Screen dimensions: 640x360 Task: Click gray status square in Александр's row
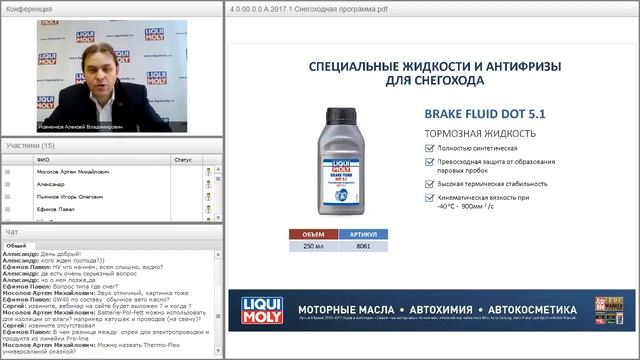[7, 184]
